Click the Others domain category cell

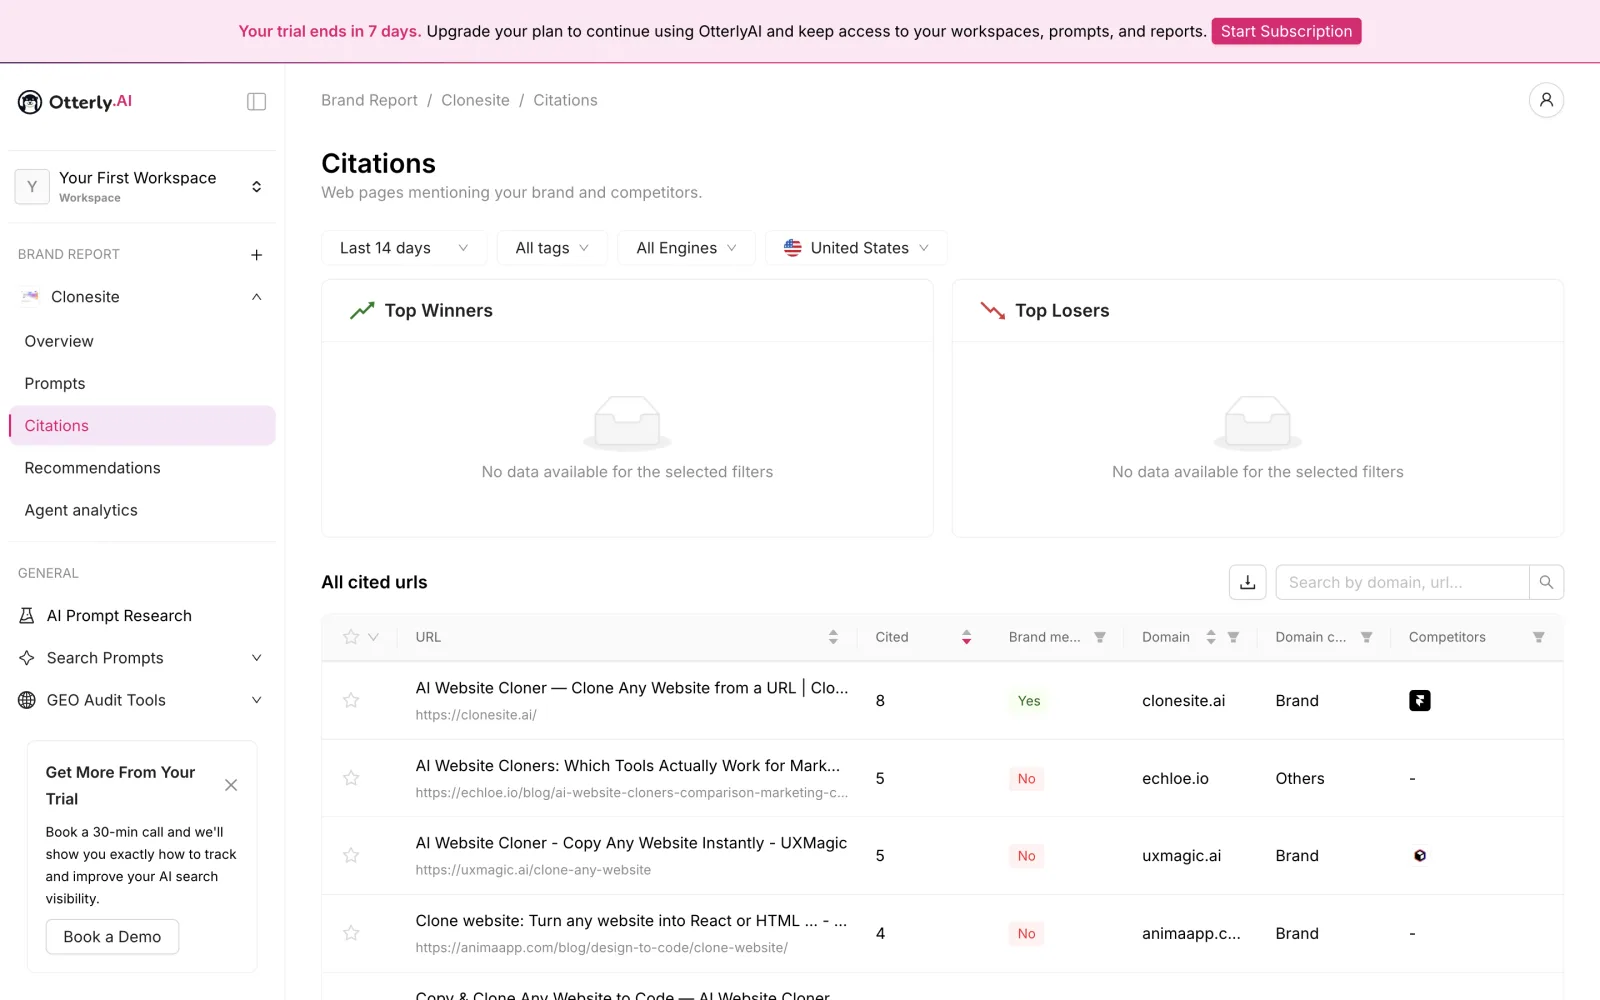pyautogui.click(x=1300, y=779)
